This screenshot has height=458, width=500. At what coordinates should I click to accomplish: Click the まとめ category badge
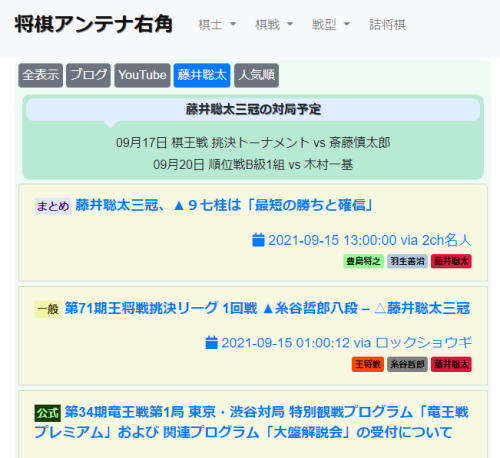(53, 206)
